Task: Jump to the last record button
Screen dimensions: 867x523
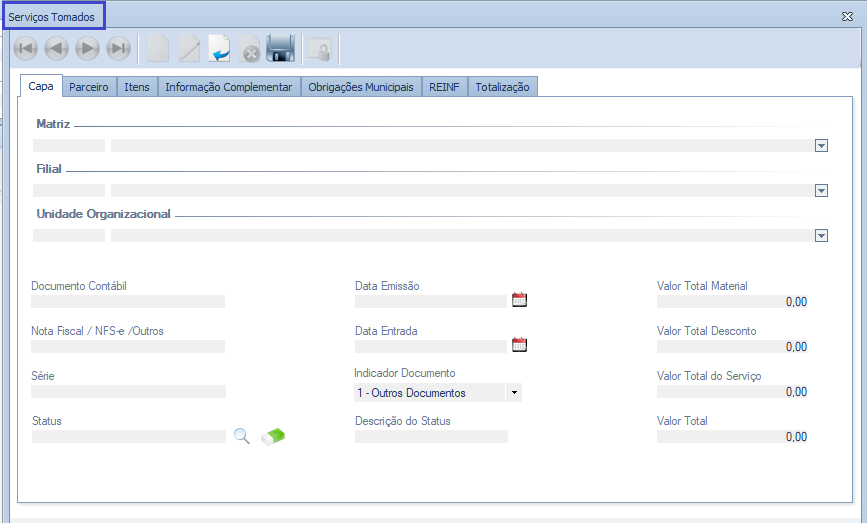Action: [x=119, y=48]
